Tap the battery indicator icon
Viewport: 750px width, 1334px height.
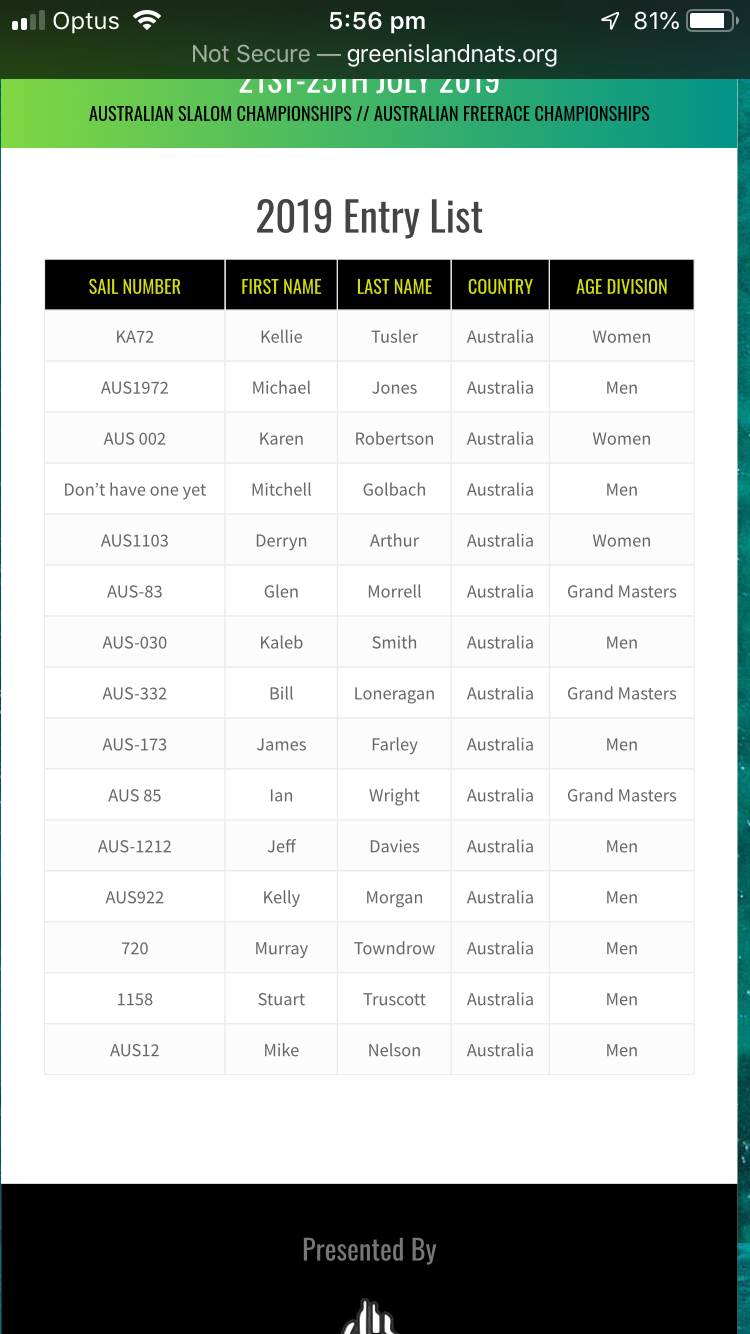(x=711, y=21)
